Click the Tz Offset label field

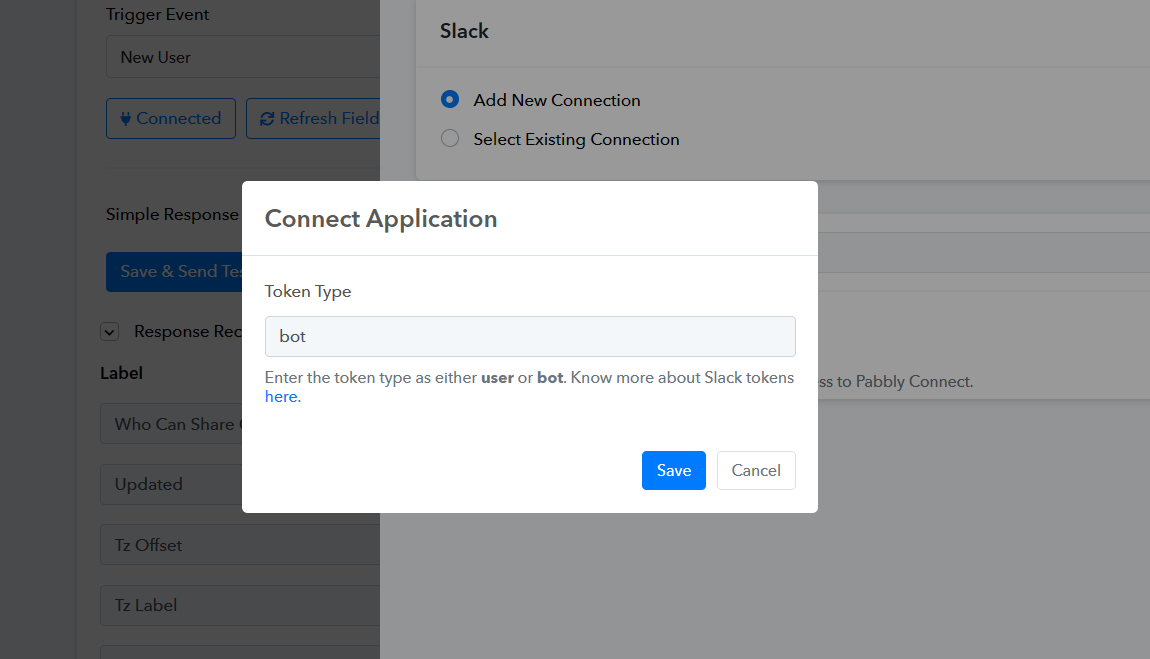(x=240, y=545)
